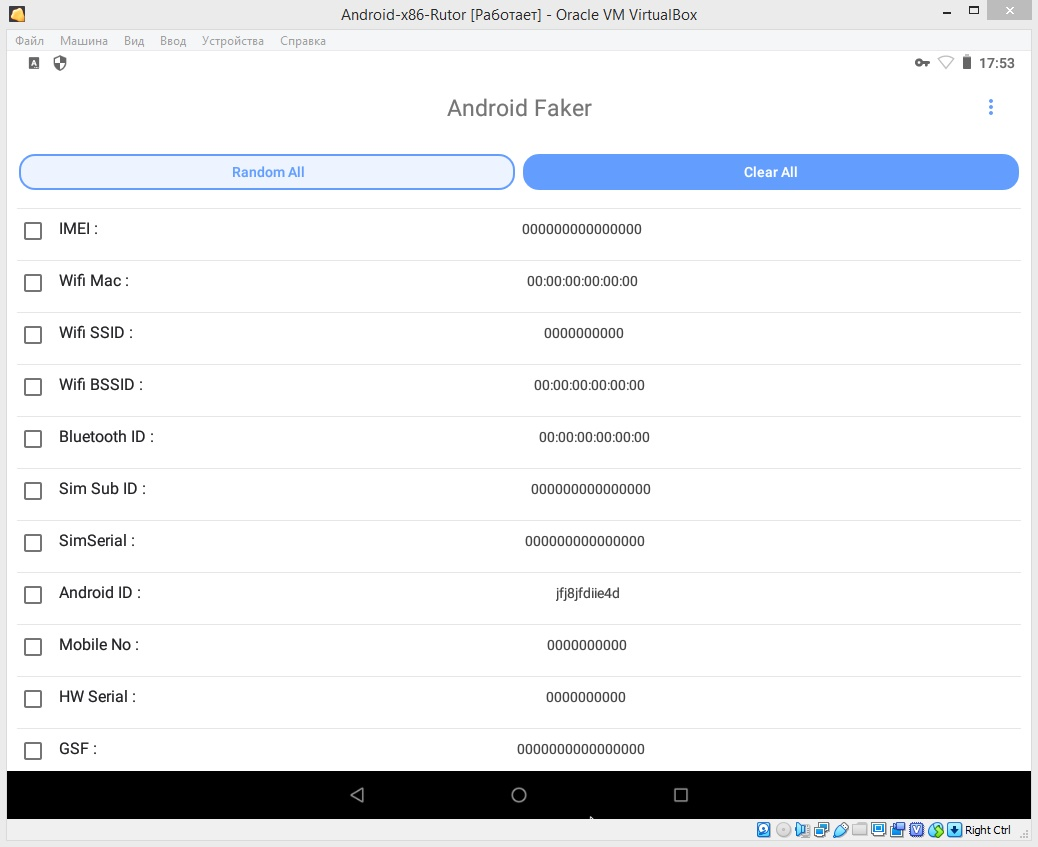Click the VirtualBox network adapters icon
The height and width of the screenshot is (847, 1038).
[821, 830]
